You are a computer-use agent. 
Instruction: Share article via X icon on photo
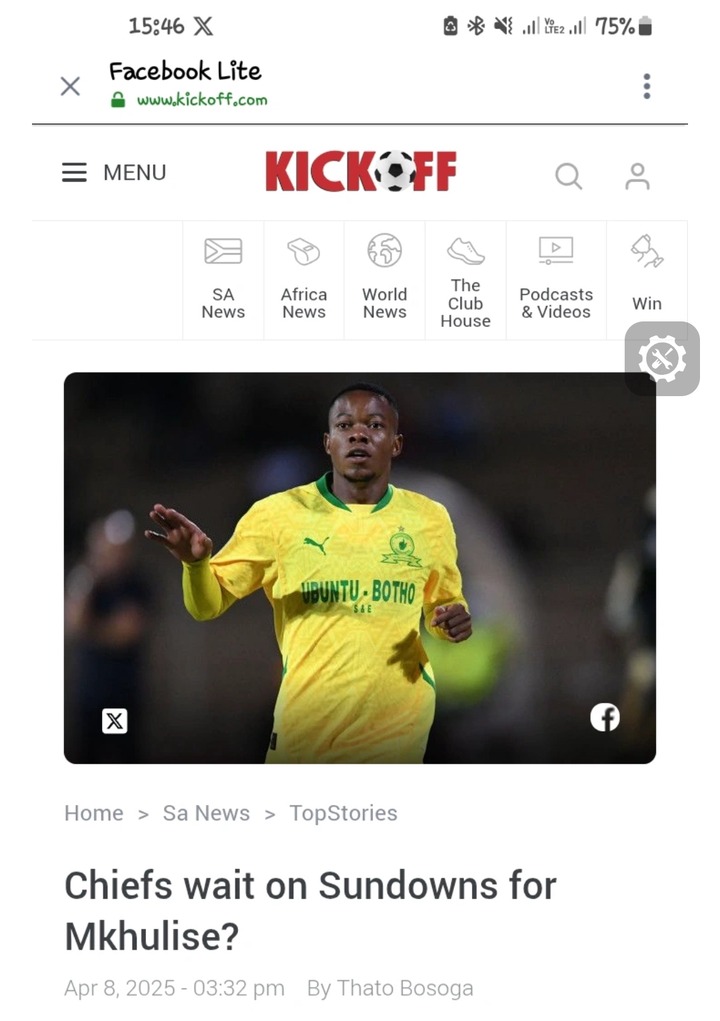pyautogui.click(x=115, y=721)
